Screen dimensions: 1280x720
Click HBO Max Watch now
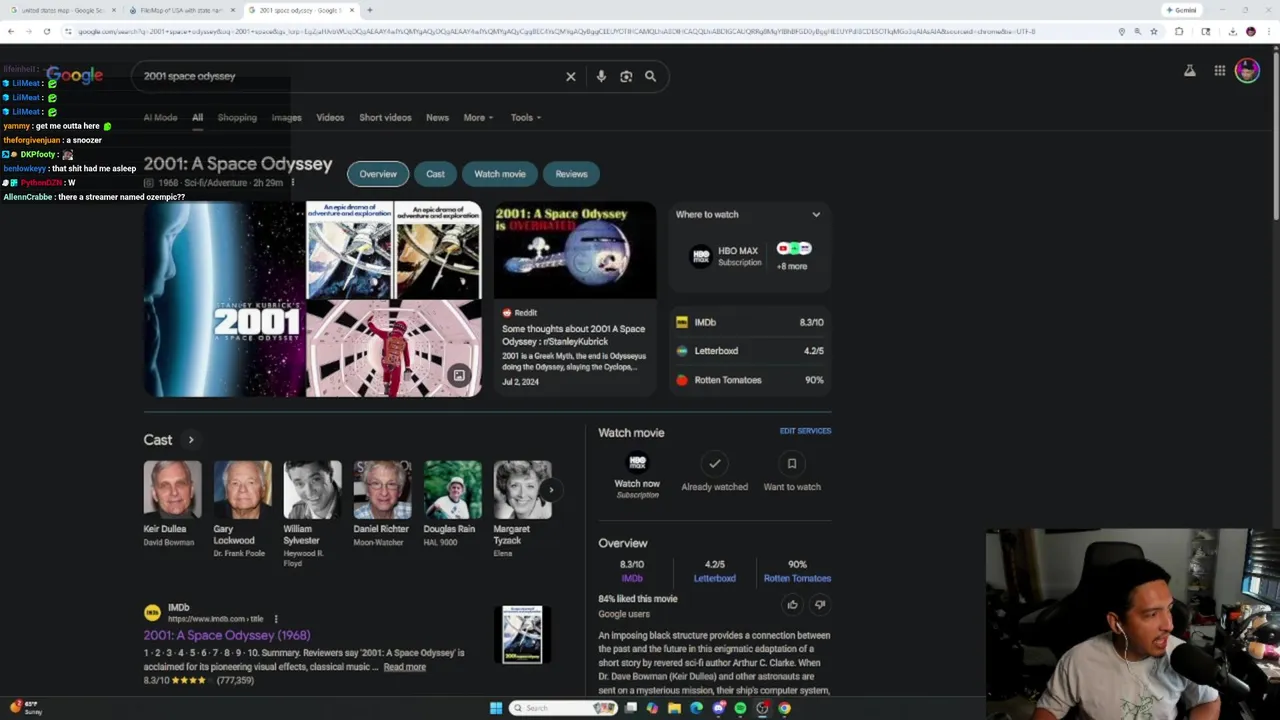(x=637, y=474)
